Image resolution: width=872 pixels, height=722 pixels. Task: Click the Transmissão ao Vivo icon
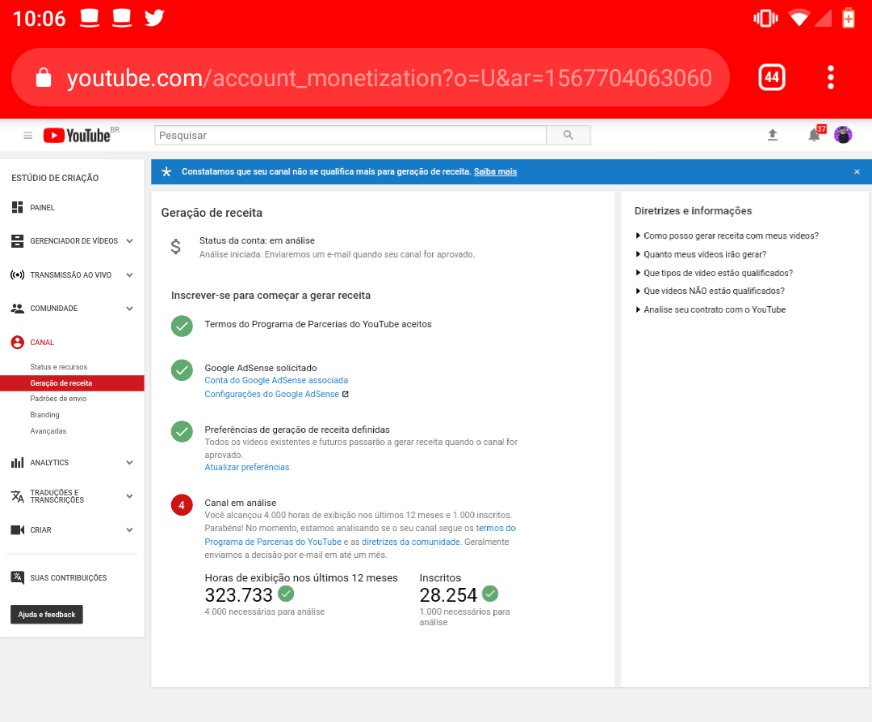[17, 275]
